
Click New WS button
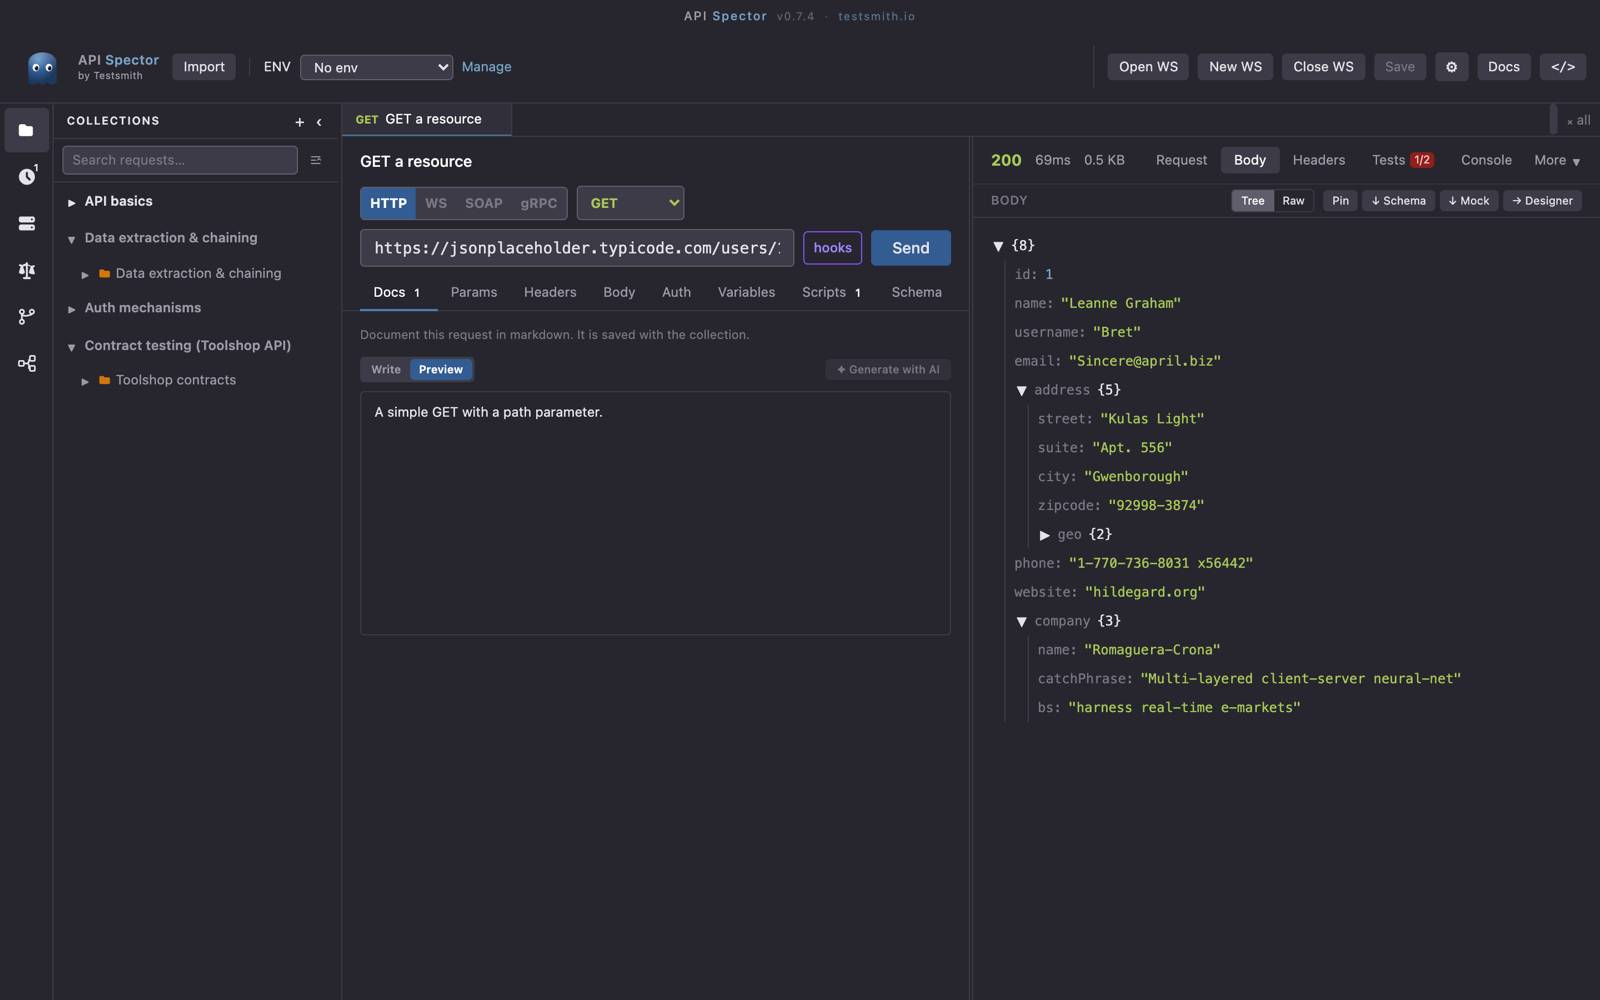1235,67
